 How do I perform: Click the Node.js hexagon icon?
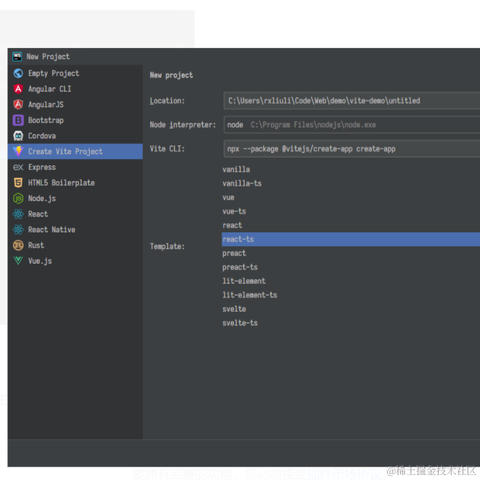pyautogui.click(x=18, y=198)
